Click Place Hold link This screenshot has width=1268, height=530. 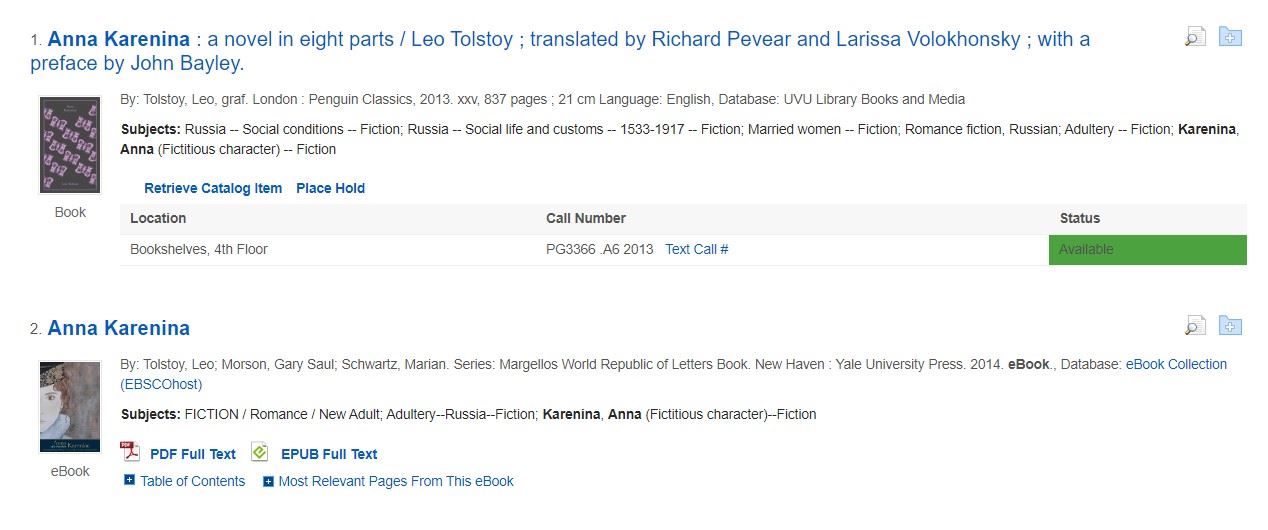point(330,188)
